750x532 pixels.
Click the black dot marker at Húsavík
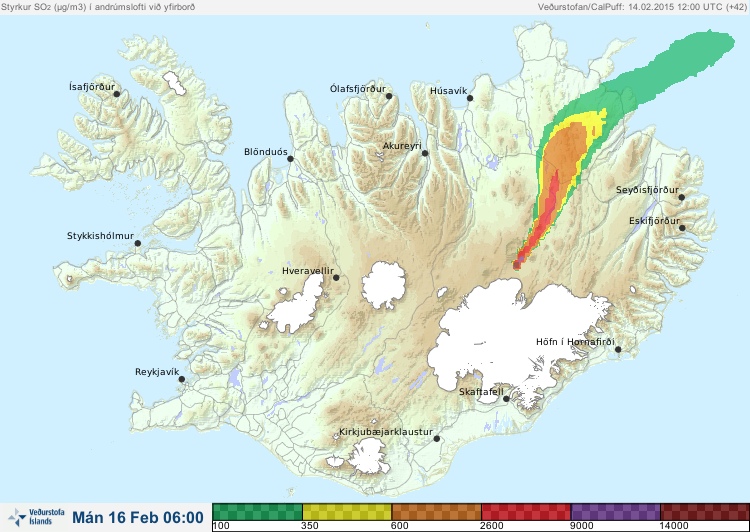[470, 98]
